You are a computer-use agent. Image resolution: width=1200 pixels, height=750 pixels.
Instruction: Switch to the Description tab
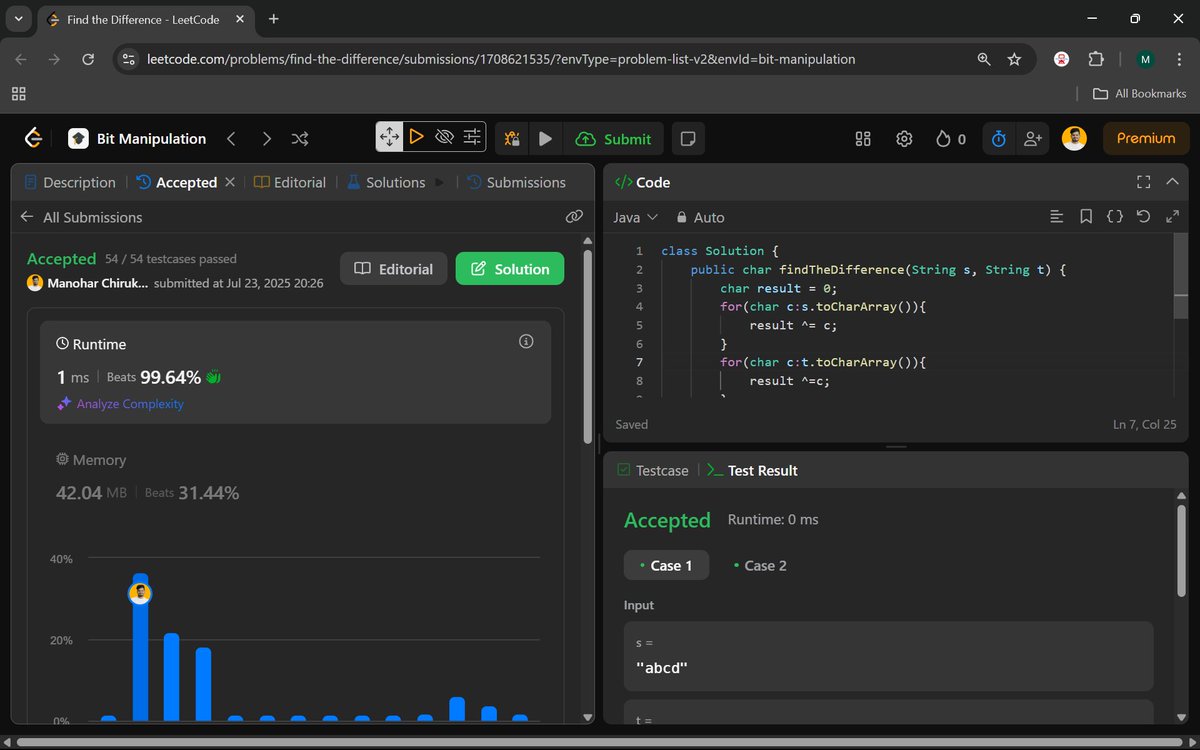coord(69,182)
